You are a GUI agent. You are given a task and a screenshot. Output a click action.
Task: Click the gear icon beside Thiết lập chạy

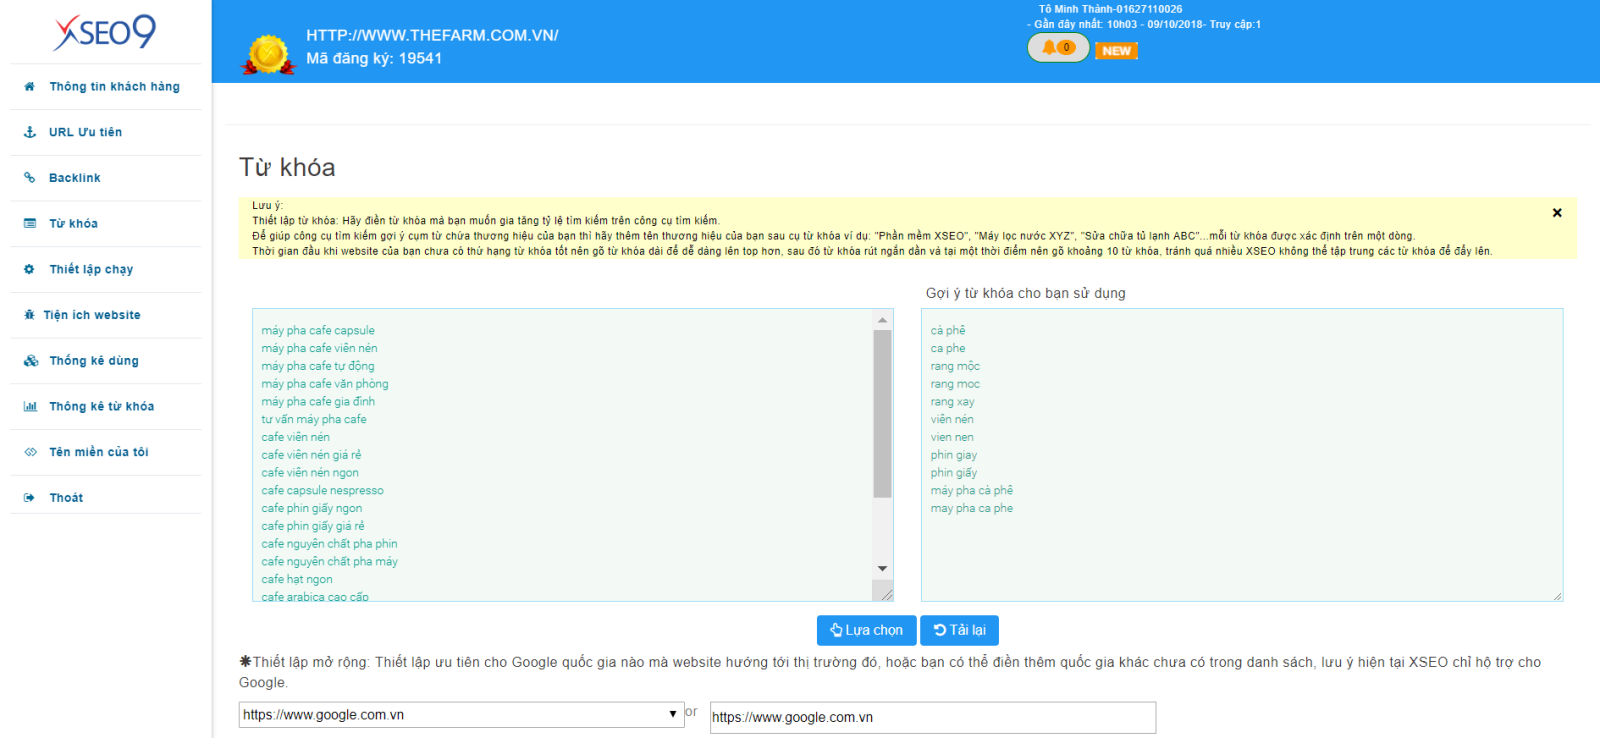click(30, 269)
